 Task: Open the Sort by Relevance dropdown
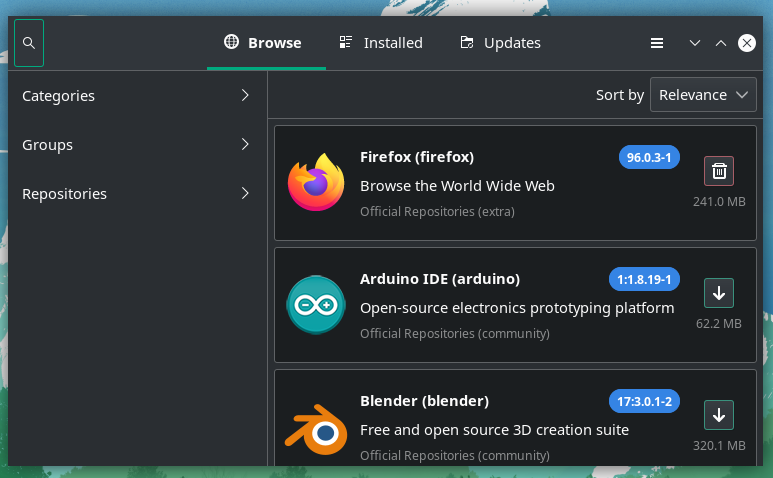point(703,95)
